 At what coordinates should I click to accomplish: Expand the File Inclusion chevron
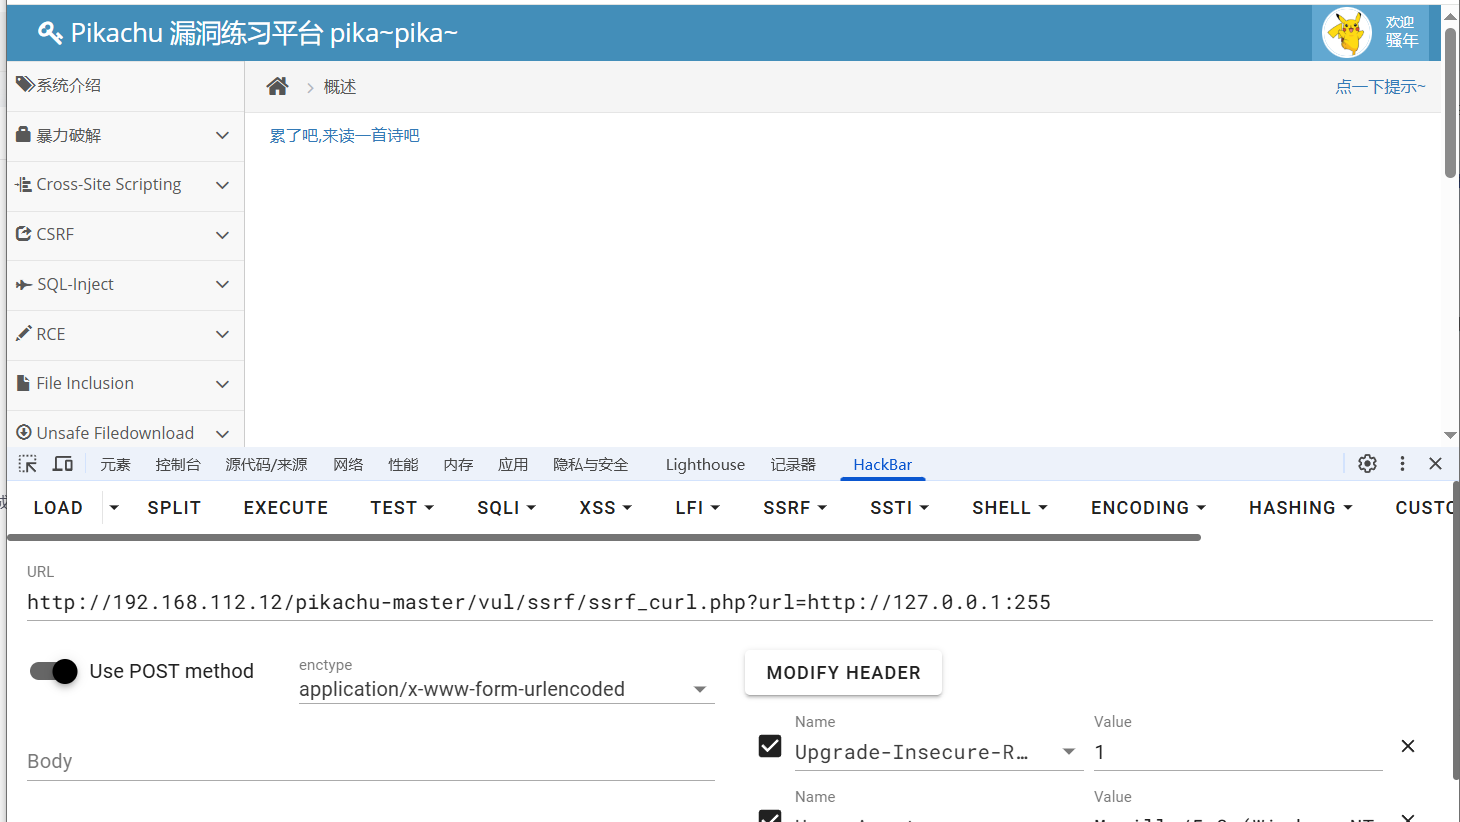[x=222, y=384]
